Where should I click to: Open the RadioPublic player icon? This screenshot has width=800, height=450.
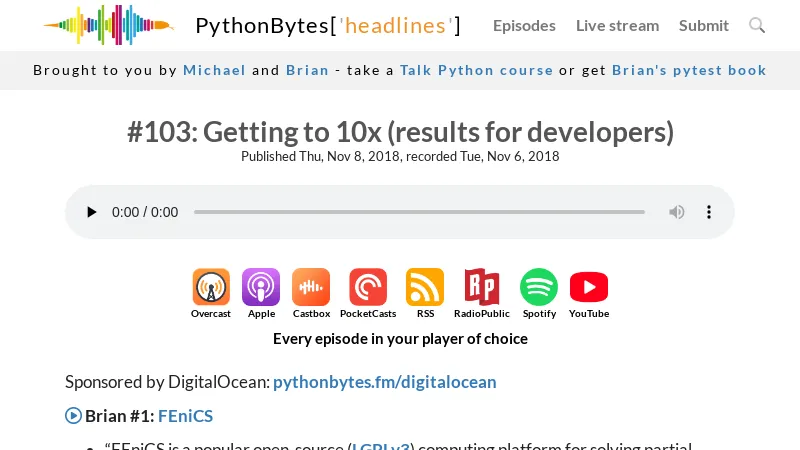point(481,288)
